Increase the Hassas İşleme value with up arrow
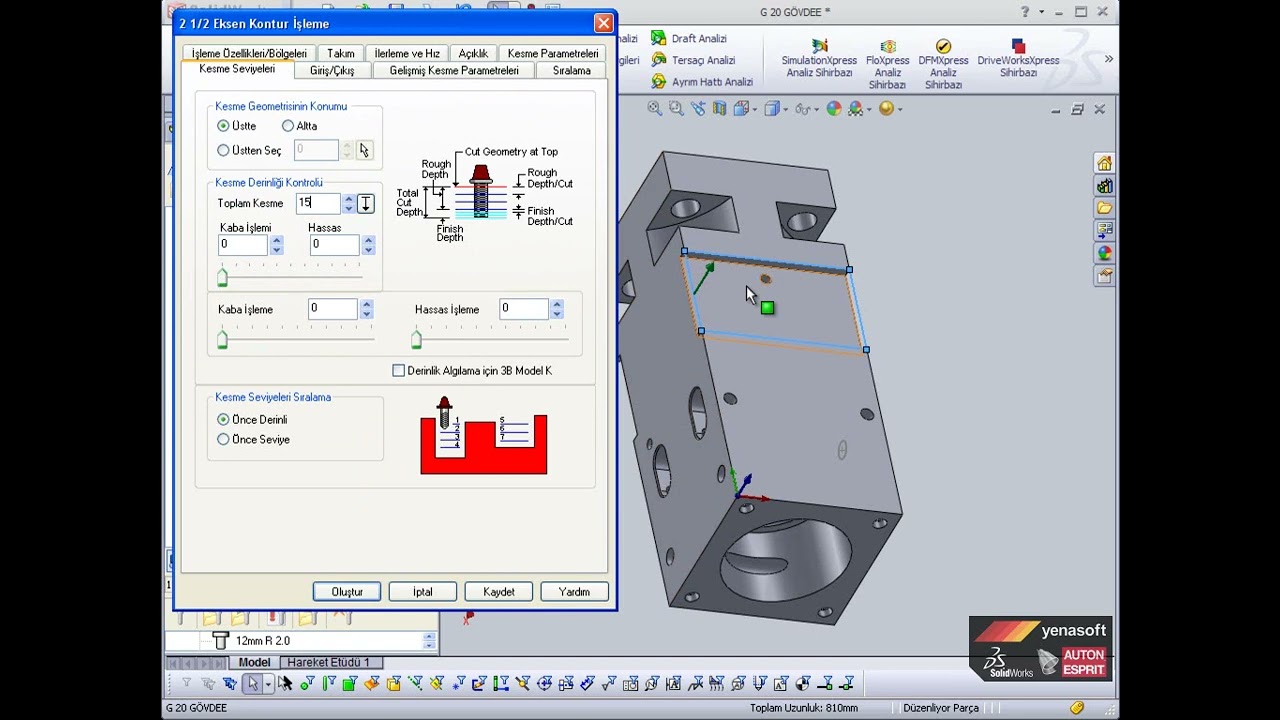The image size is (1280, 720). (x=557, y=304)
